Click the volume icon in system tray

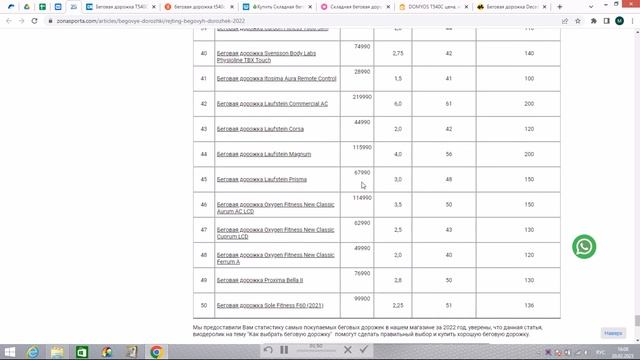(x=568, y=352)
